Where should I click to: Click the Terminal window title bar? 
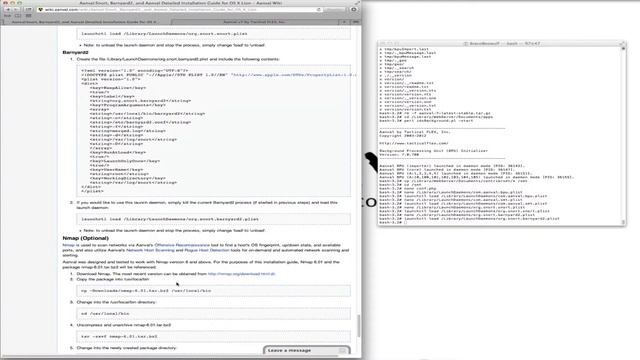pos(502,43)
